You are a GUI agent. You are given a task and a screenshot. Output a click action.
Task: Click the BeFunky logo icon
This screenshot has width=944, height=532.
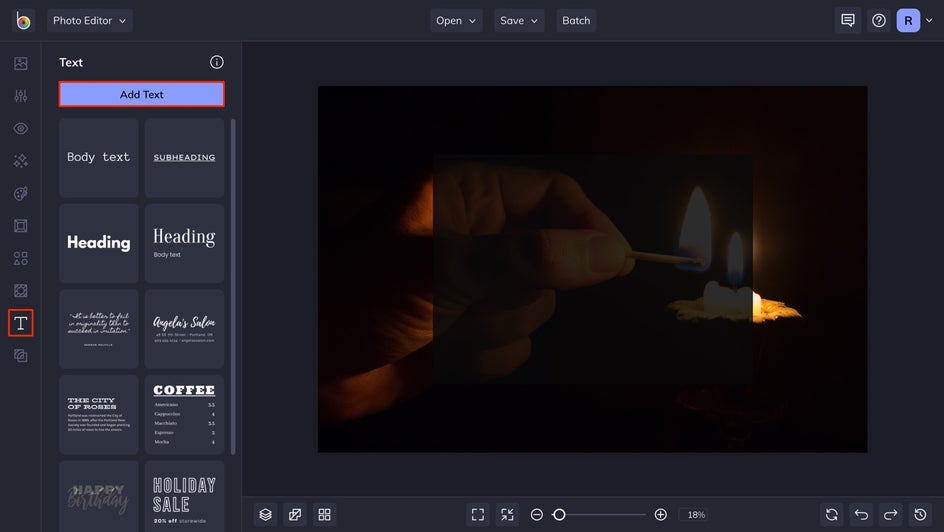pos(23,20)
